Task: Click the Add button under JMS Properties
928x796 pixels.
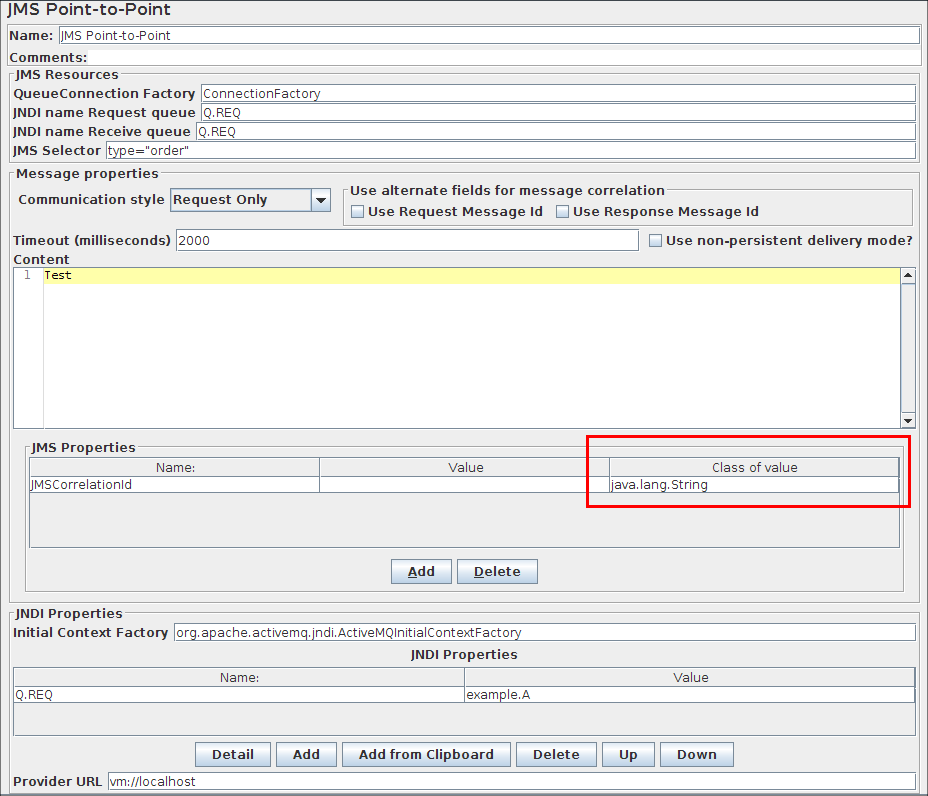Action: [x=421, y=572]
